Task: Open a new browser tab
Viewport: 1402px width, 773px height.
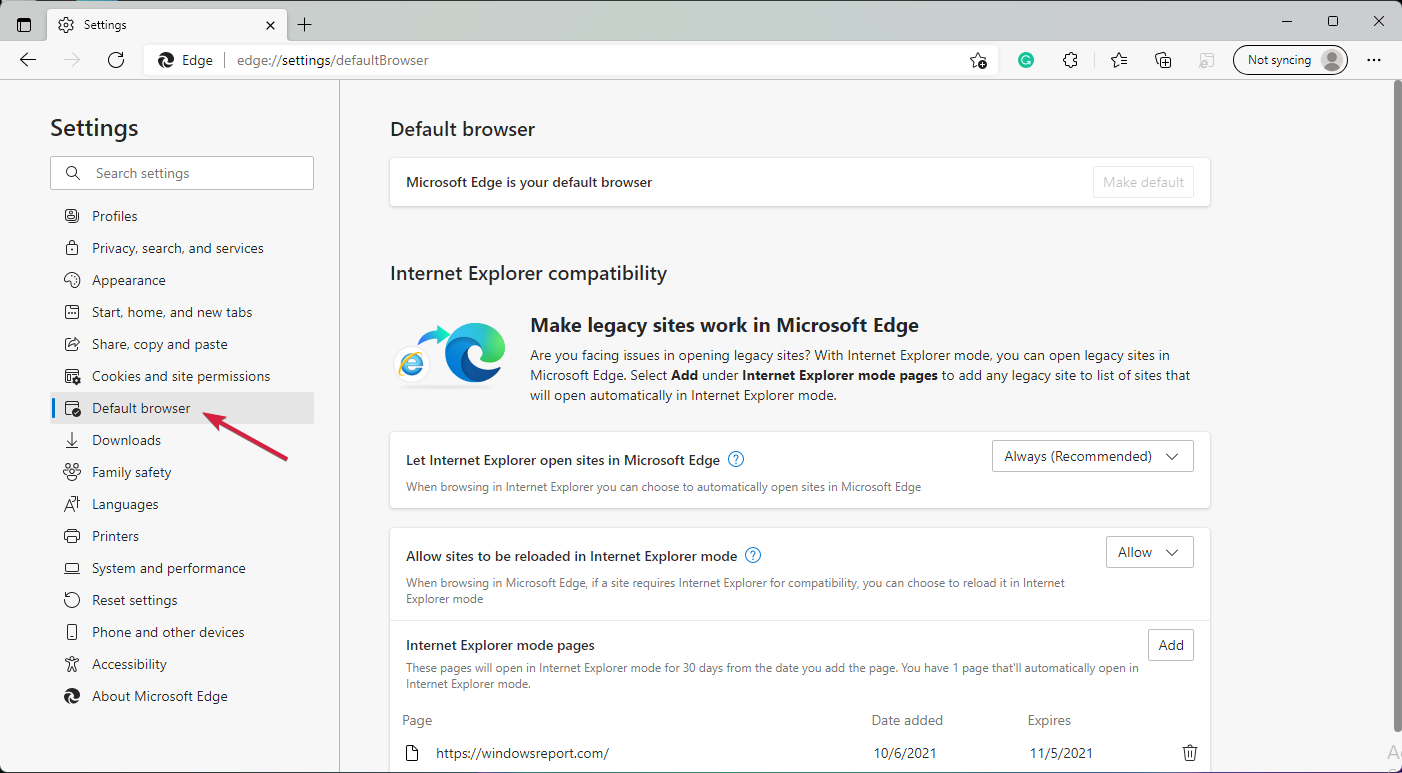Action: (306, 24)
